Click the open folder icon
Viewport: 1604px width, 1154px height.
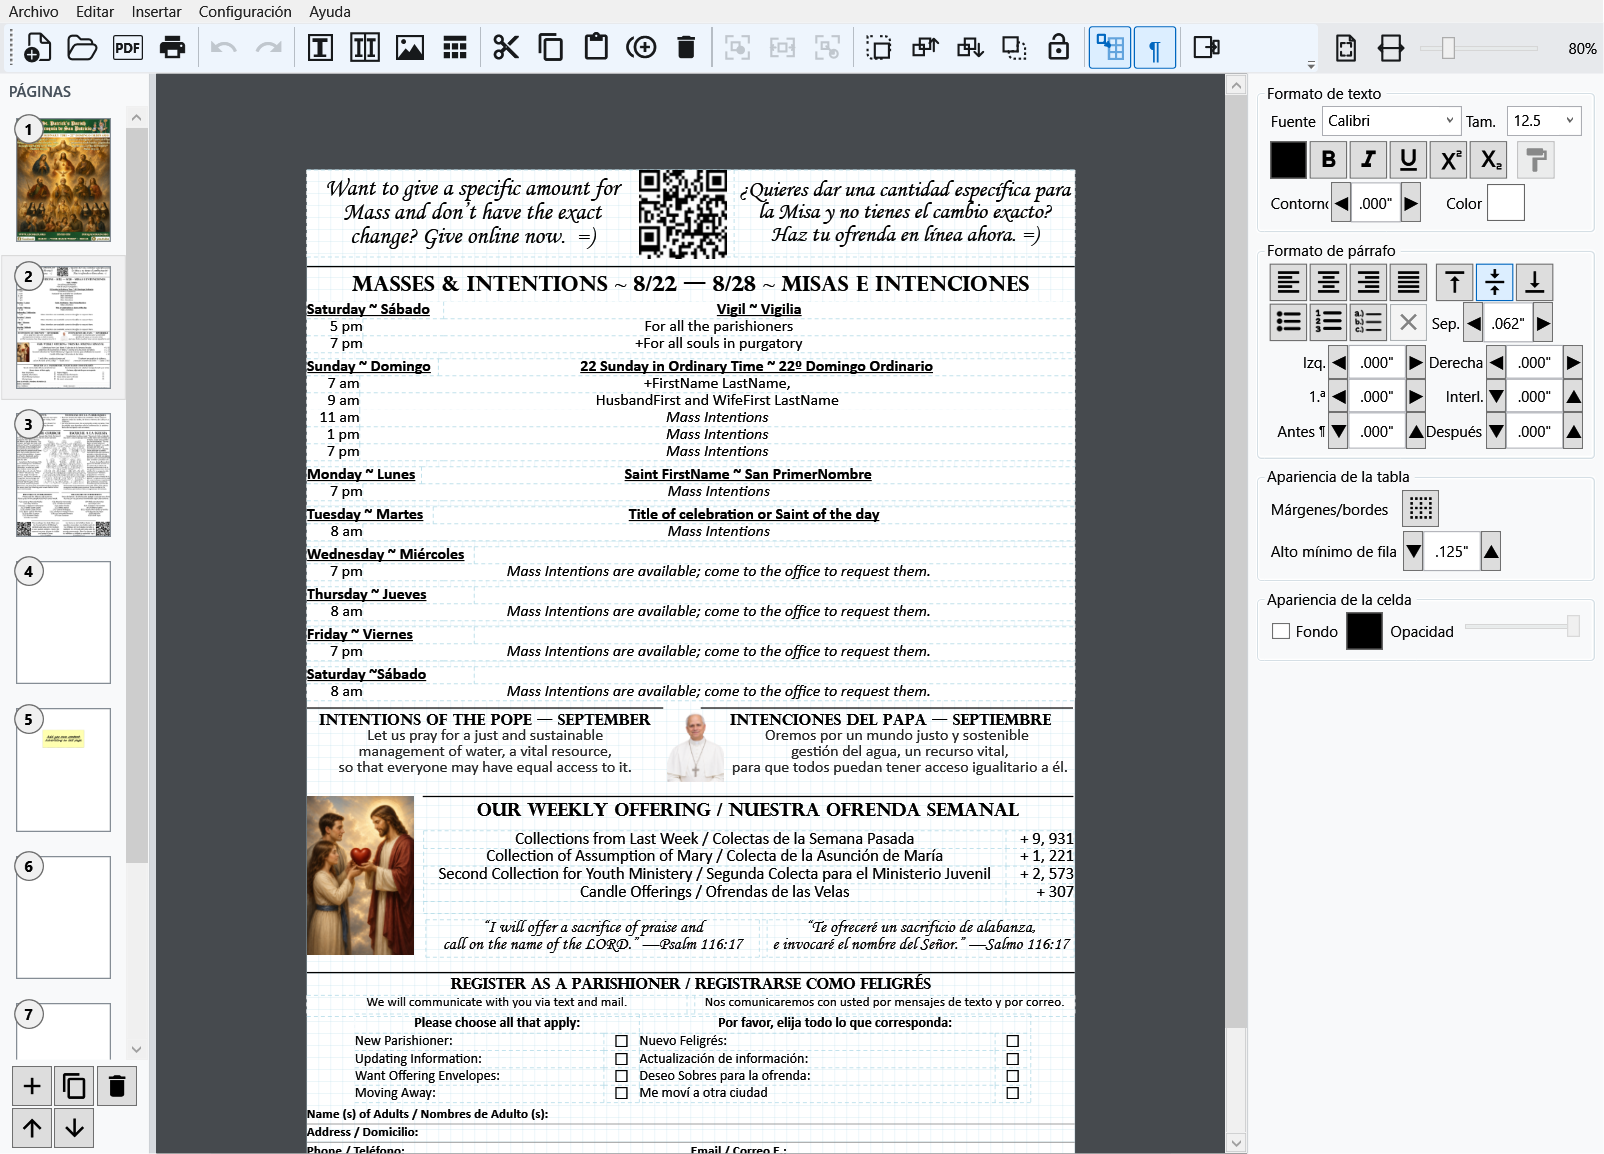click(82, 48)
